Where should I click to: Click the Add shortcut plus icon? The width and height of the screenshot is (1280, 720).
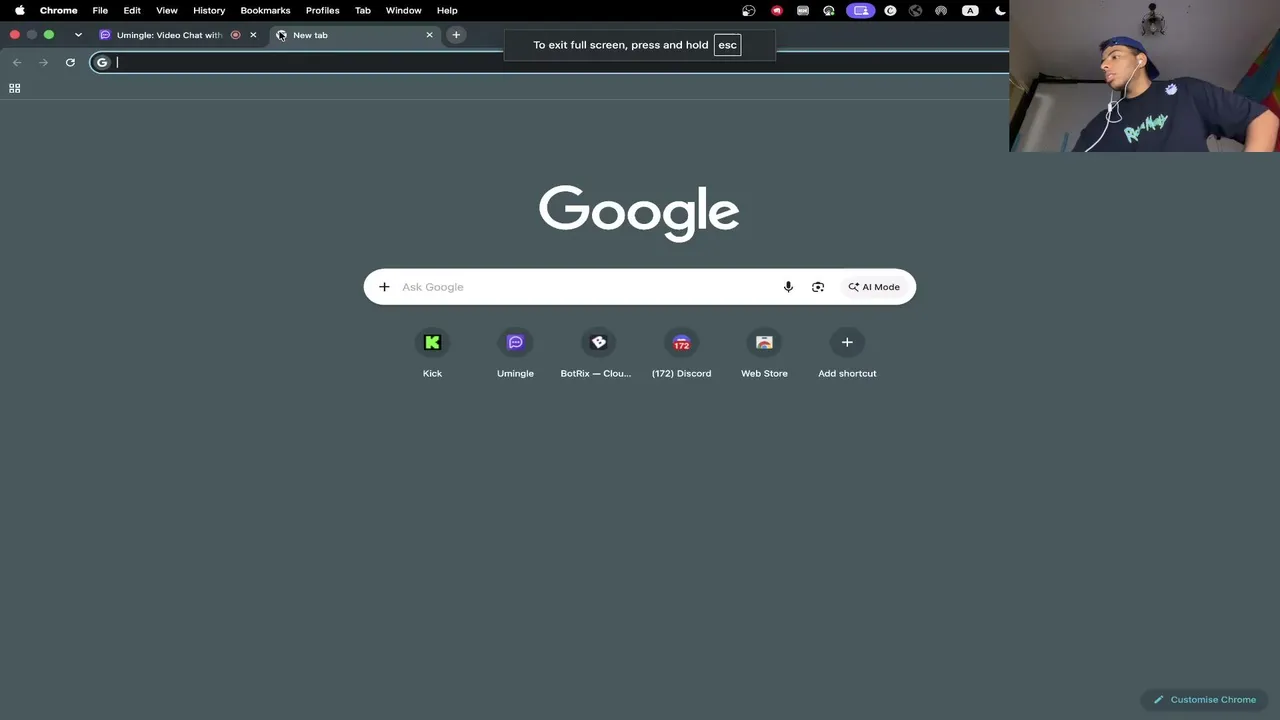pyautogui.click(x=847, y=343)
